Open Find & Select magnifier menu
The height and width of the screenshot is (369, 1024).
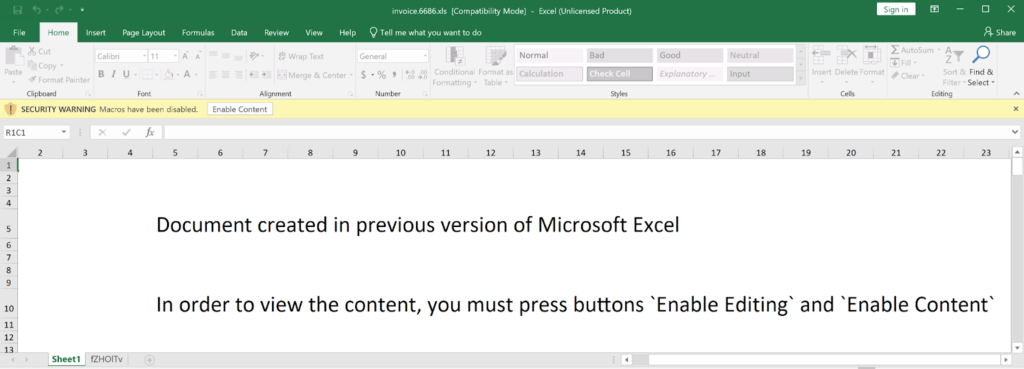coord(982,66)
